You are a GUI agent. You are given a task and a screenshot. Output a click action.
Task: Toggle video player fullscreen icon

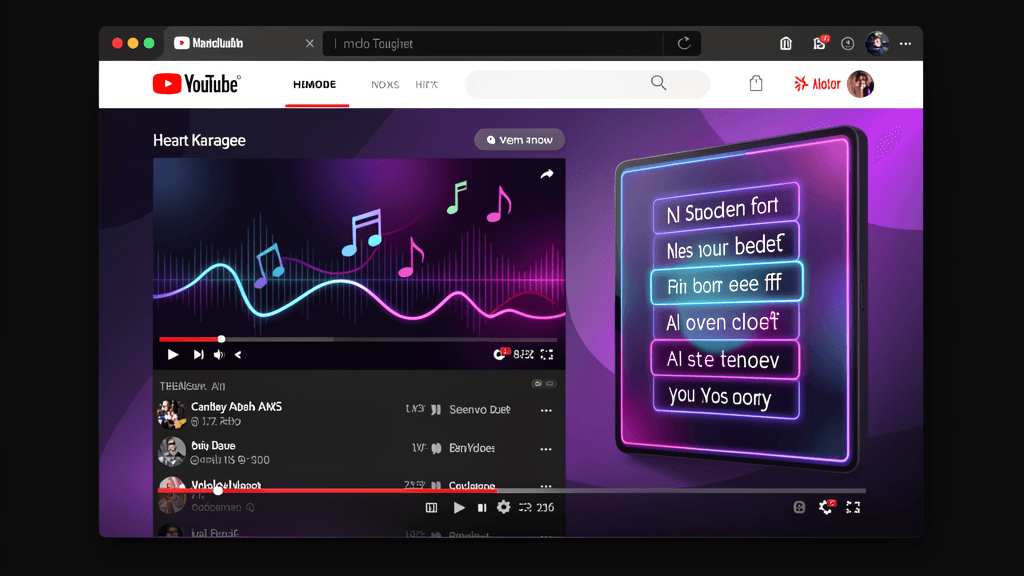547,355
